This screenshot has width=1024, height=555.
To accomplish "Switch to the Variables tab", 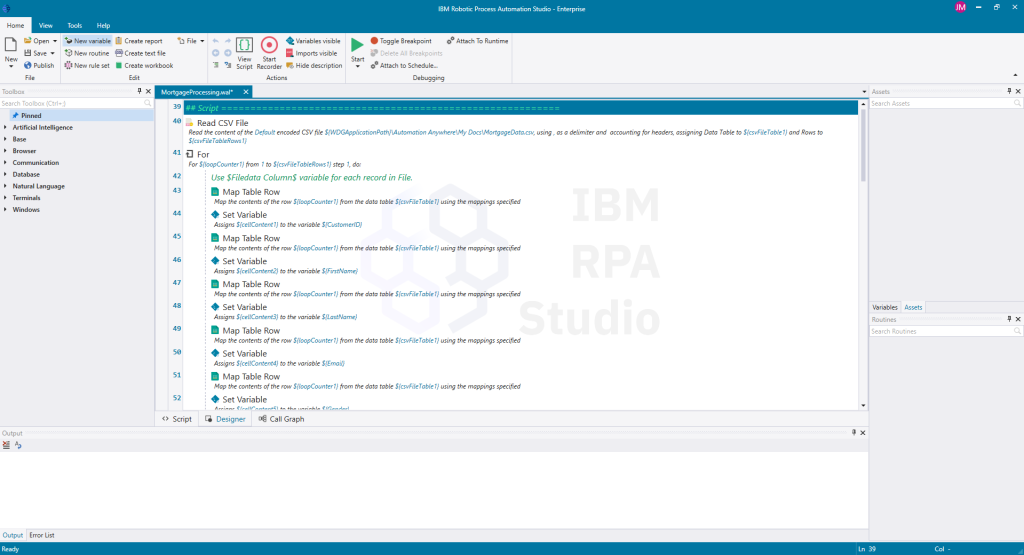I will [x=885, y=307].
